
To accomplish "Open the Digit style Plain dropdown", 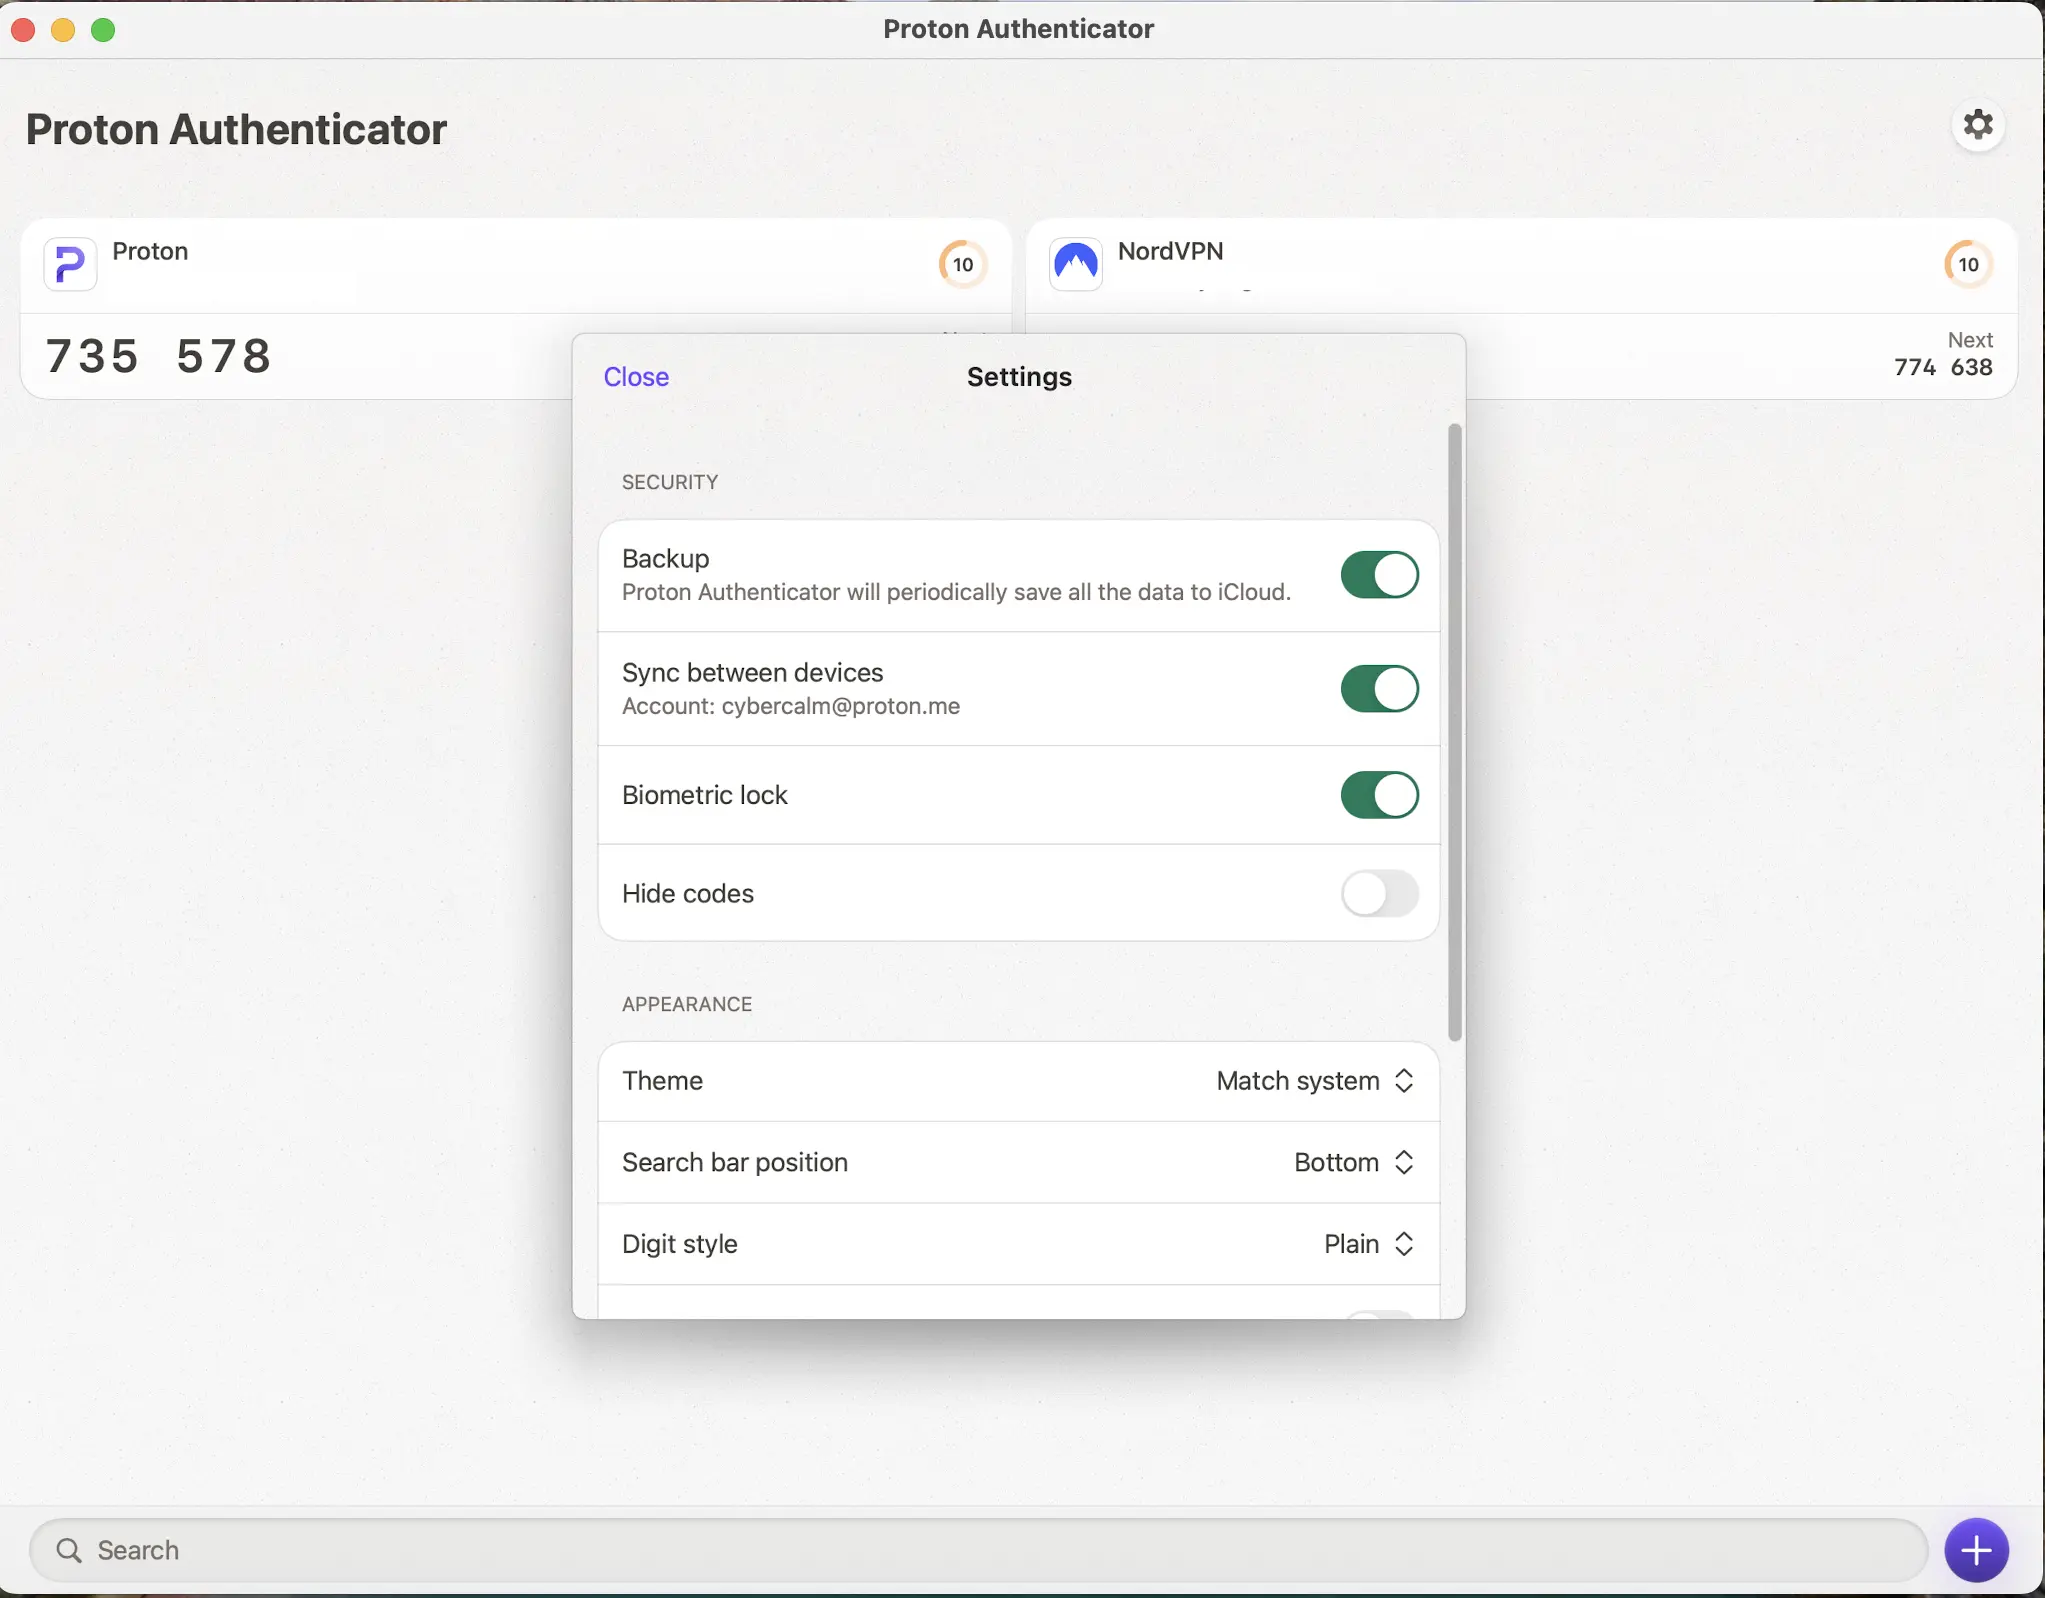I will [1367, 1244].
